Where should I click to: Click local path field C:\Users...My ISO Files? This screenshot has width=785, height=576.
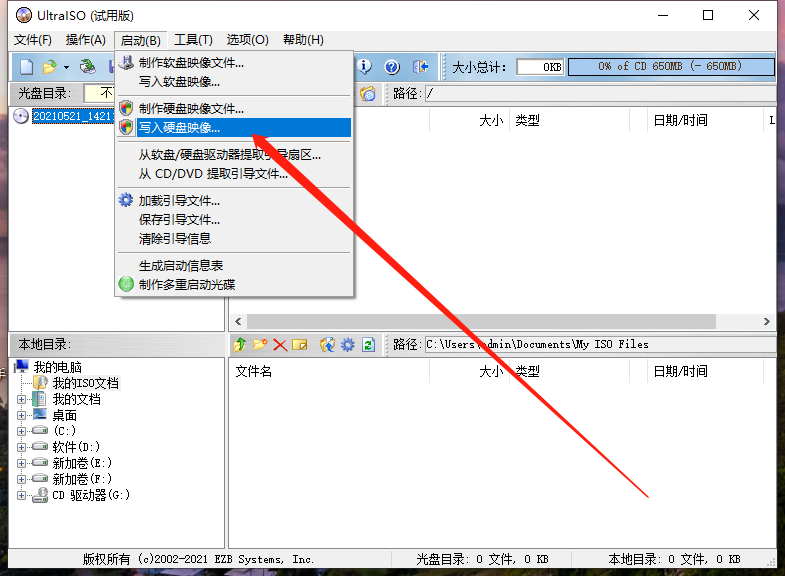(601, 344)
